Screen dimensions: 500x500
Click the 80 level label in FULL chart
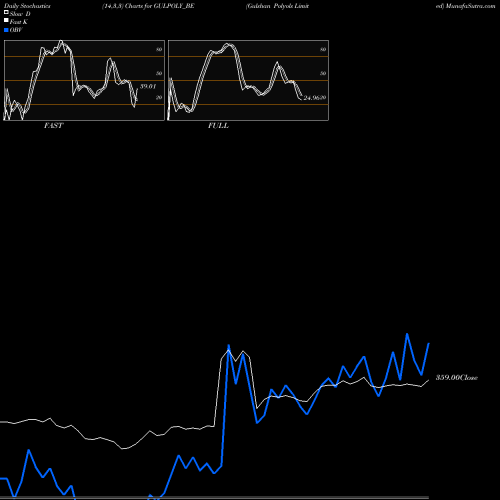tap(323, 49)
